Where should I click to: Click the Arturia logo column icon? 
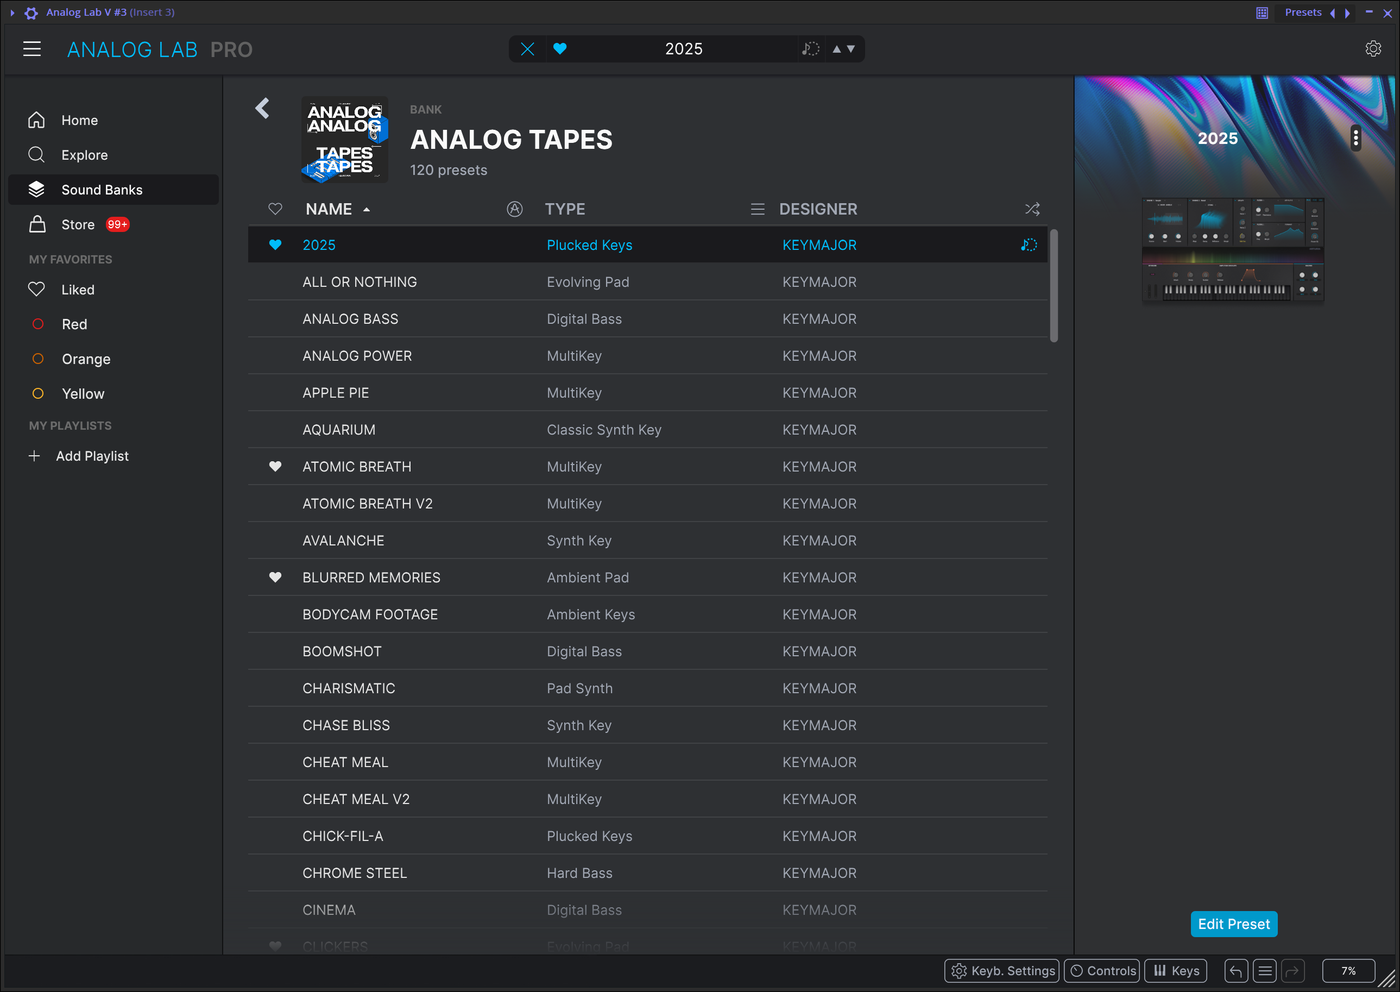515,209
